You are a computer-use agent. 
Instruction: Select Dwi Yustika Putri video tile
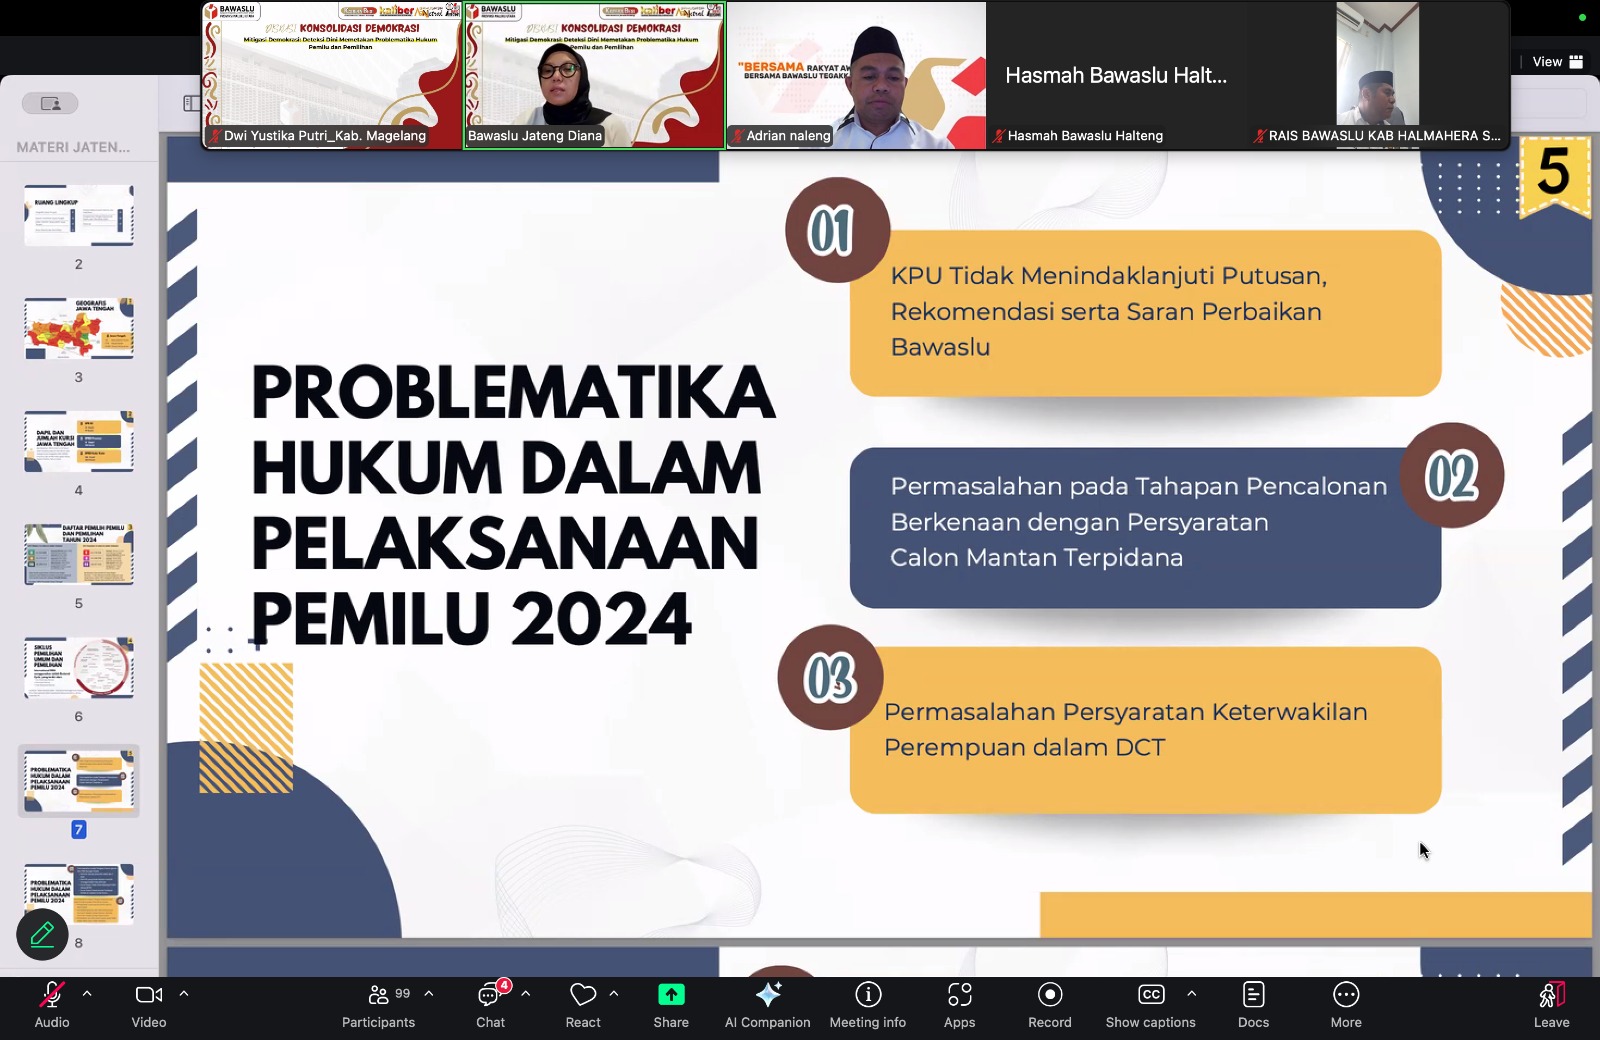tap(332, 75)
